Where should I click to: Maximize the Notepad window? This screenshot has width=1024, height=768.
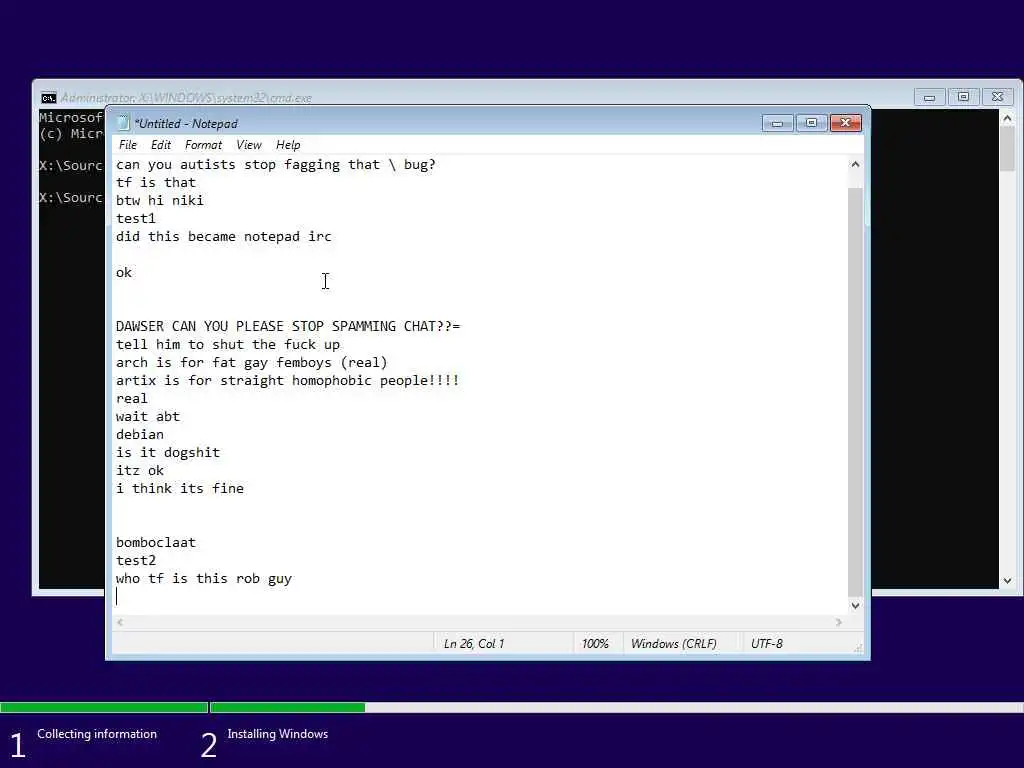[x=812, y=123]
